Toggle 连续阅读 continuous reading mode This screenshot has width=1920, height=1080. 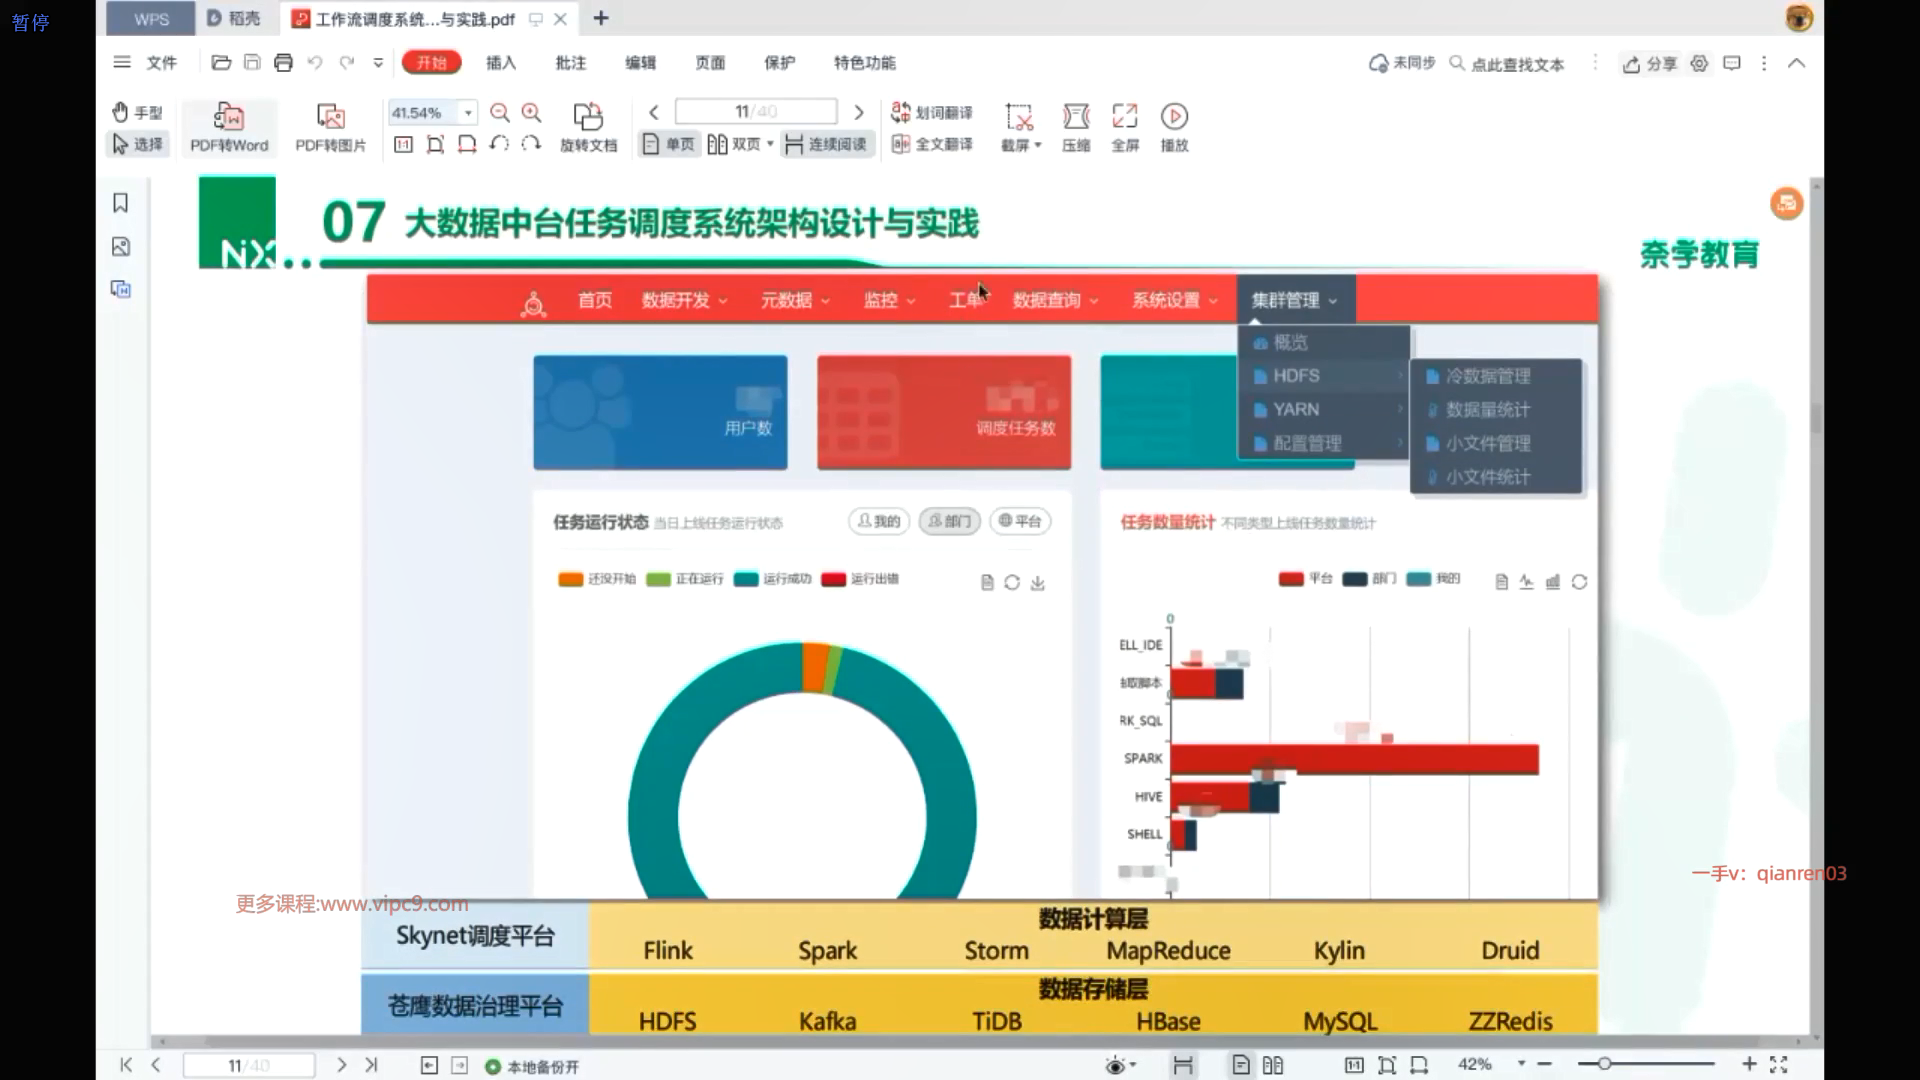826,145
